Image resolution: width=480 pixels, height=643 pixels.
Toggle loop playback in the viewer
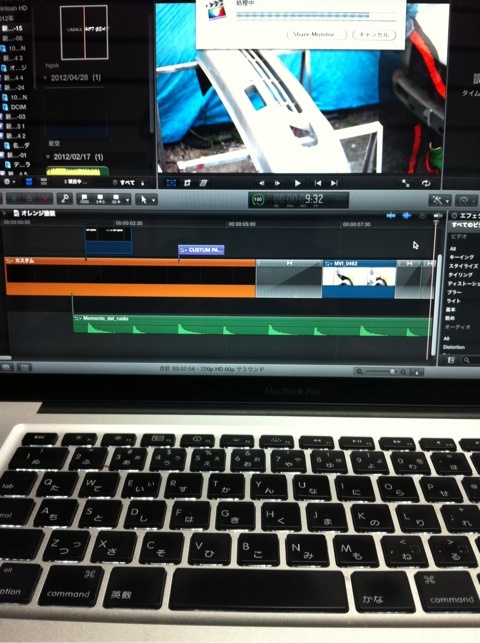(x=426, y=183)
